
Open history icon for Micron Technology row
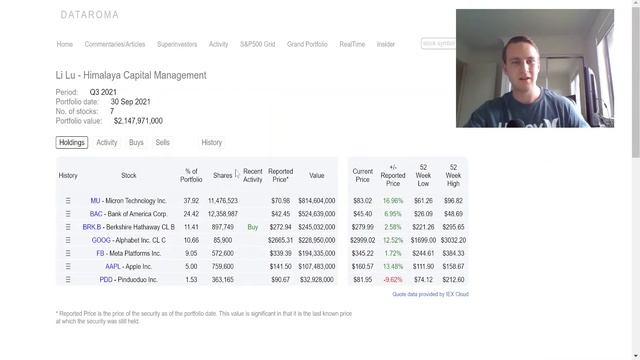(68, 201)
